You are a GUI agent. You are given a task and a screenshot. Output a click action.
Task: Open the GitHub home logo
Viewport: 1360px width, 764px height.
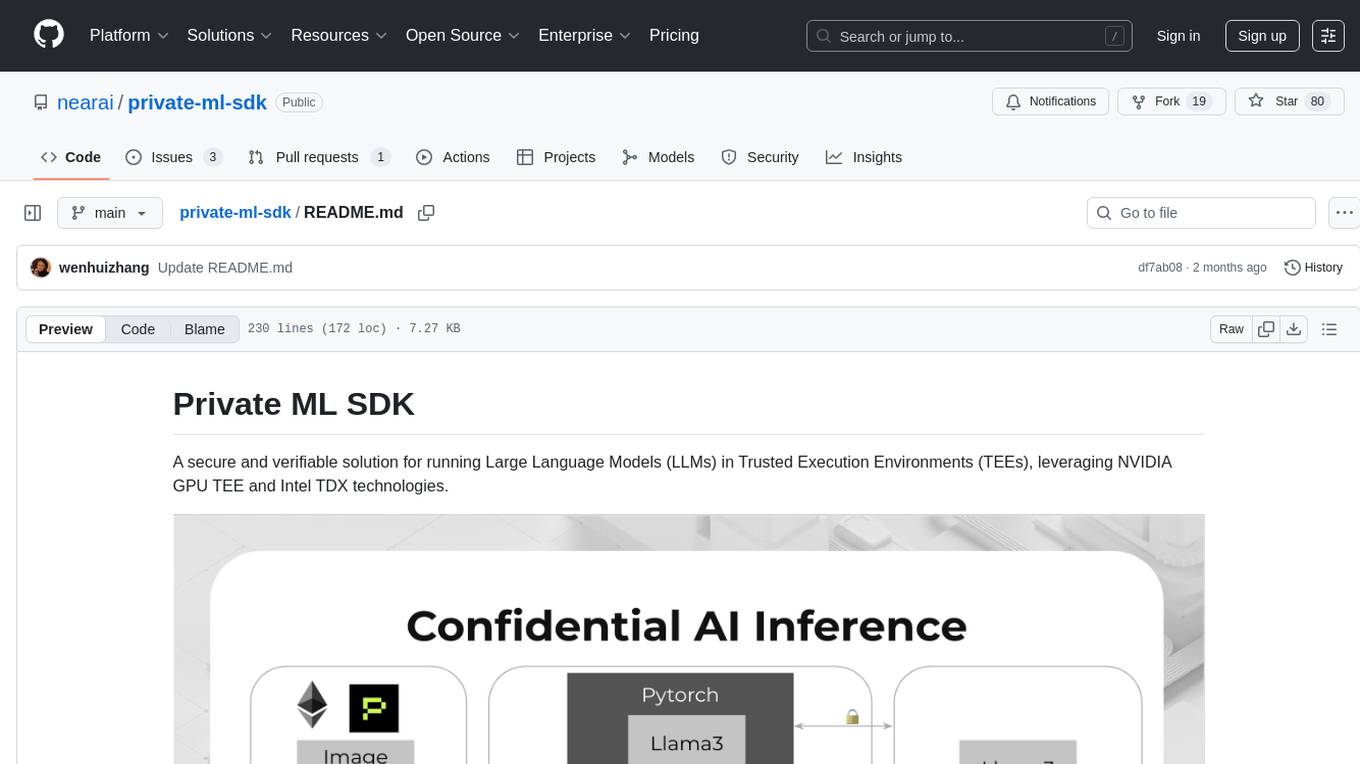[49, 35]
